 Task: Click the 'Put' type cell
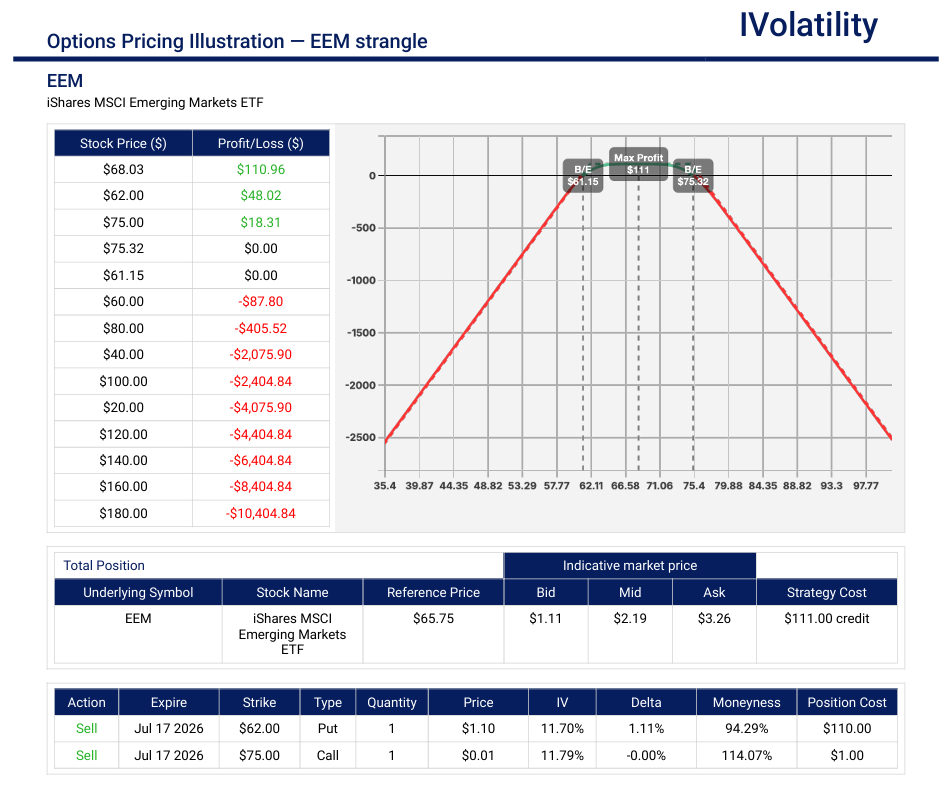(x=328, y=729)
